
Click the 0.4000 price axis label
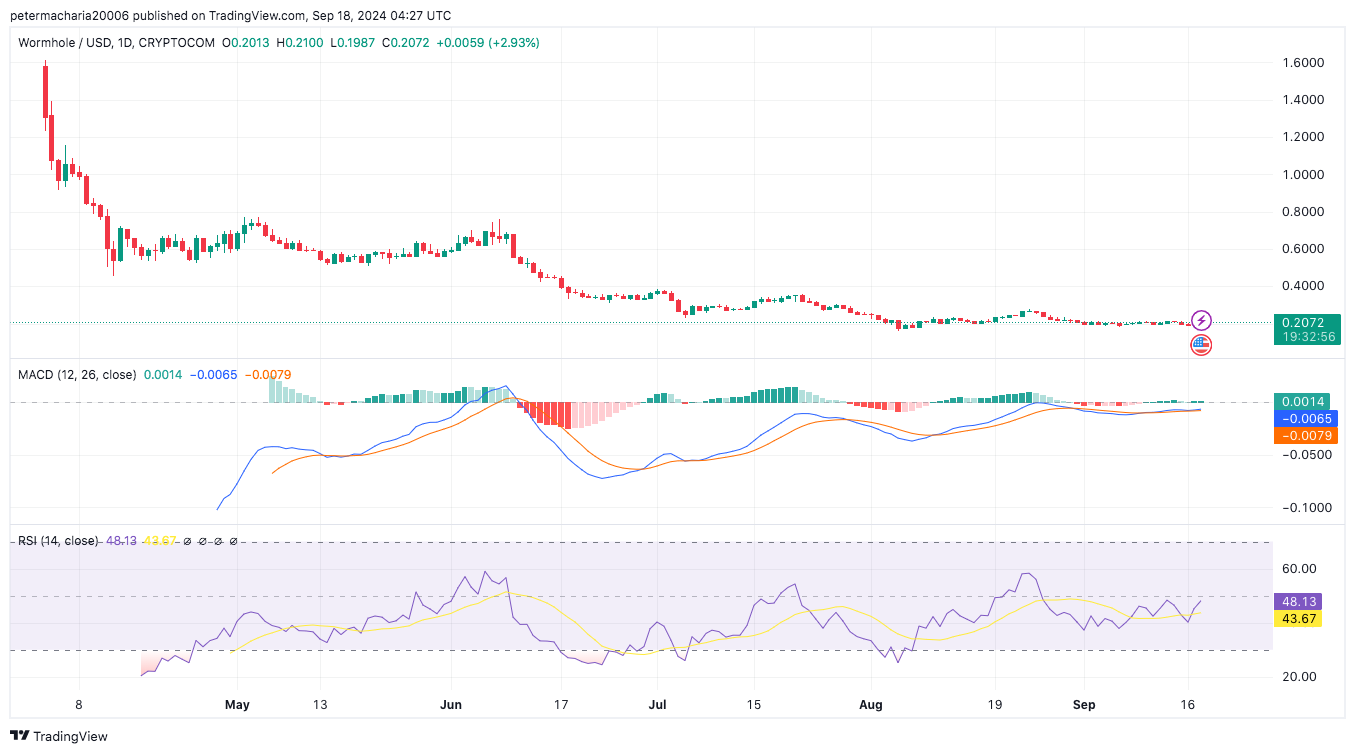click(1303, 286)
